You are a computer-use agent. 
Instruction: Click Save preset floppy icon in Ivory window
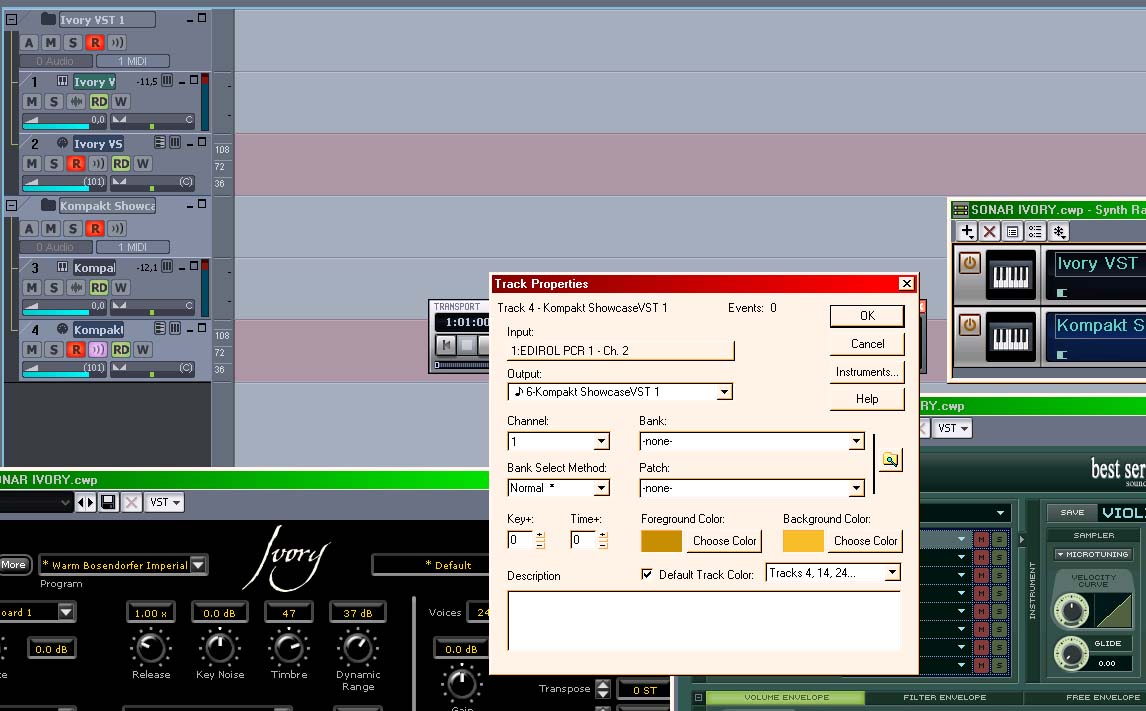(x=108, y=502)
